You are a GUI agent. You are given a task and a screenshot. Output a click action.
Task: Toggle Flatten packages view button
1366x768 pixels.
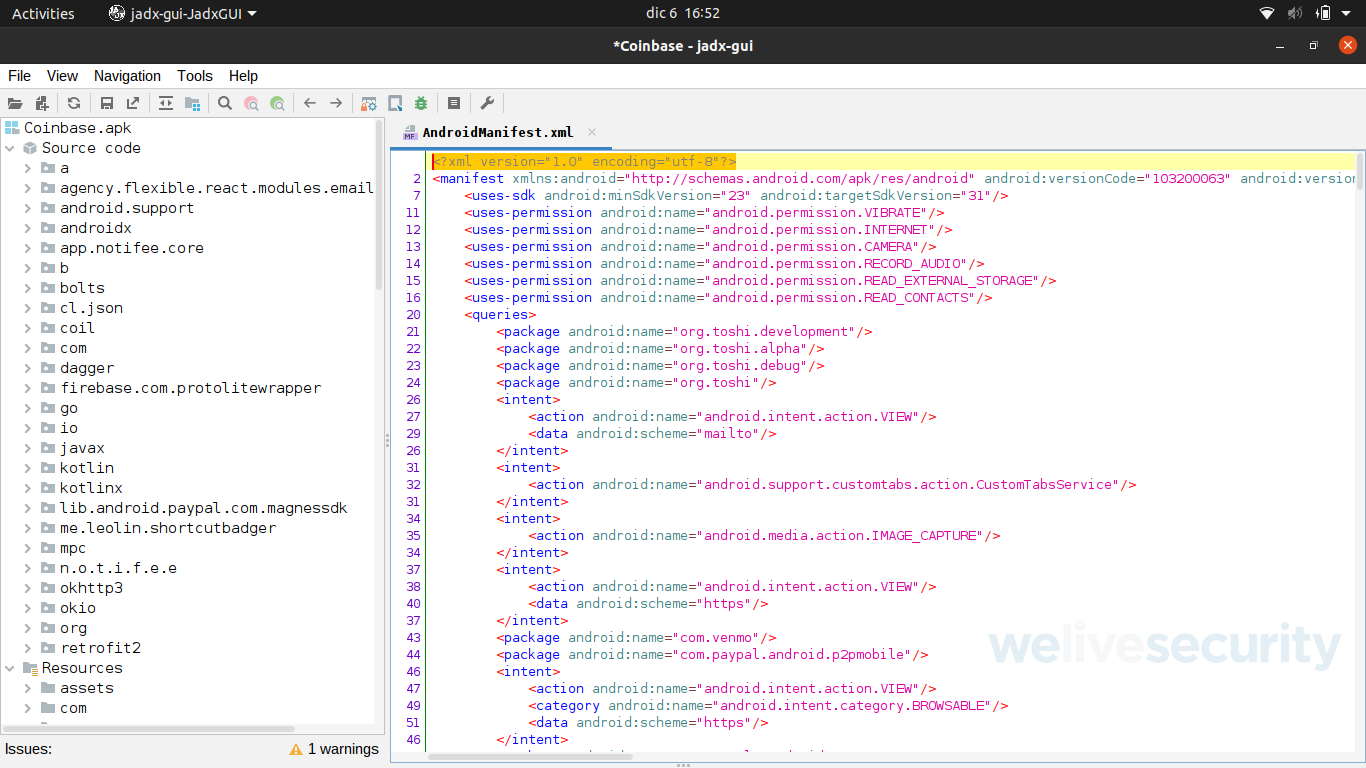point(192,103)
